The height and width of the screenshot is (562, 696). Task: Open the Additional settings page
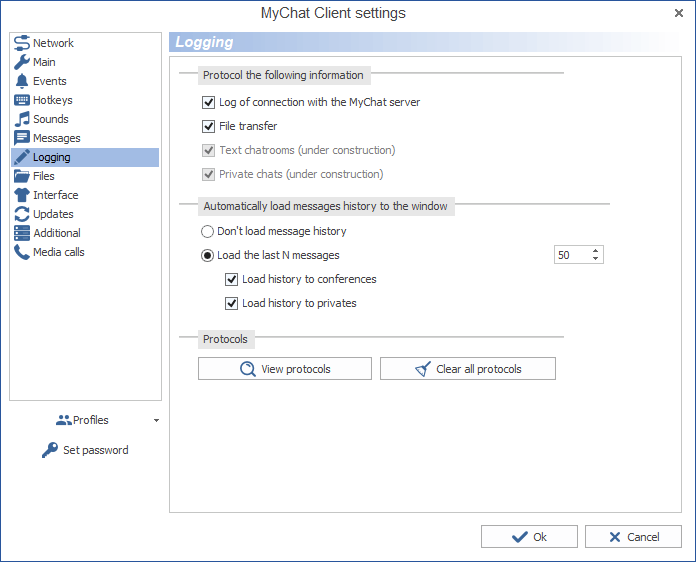[56, 233]
